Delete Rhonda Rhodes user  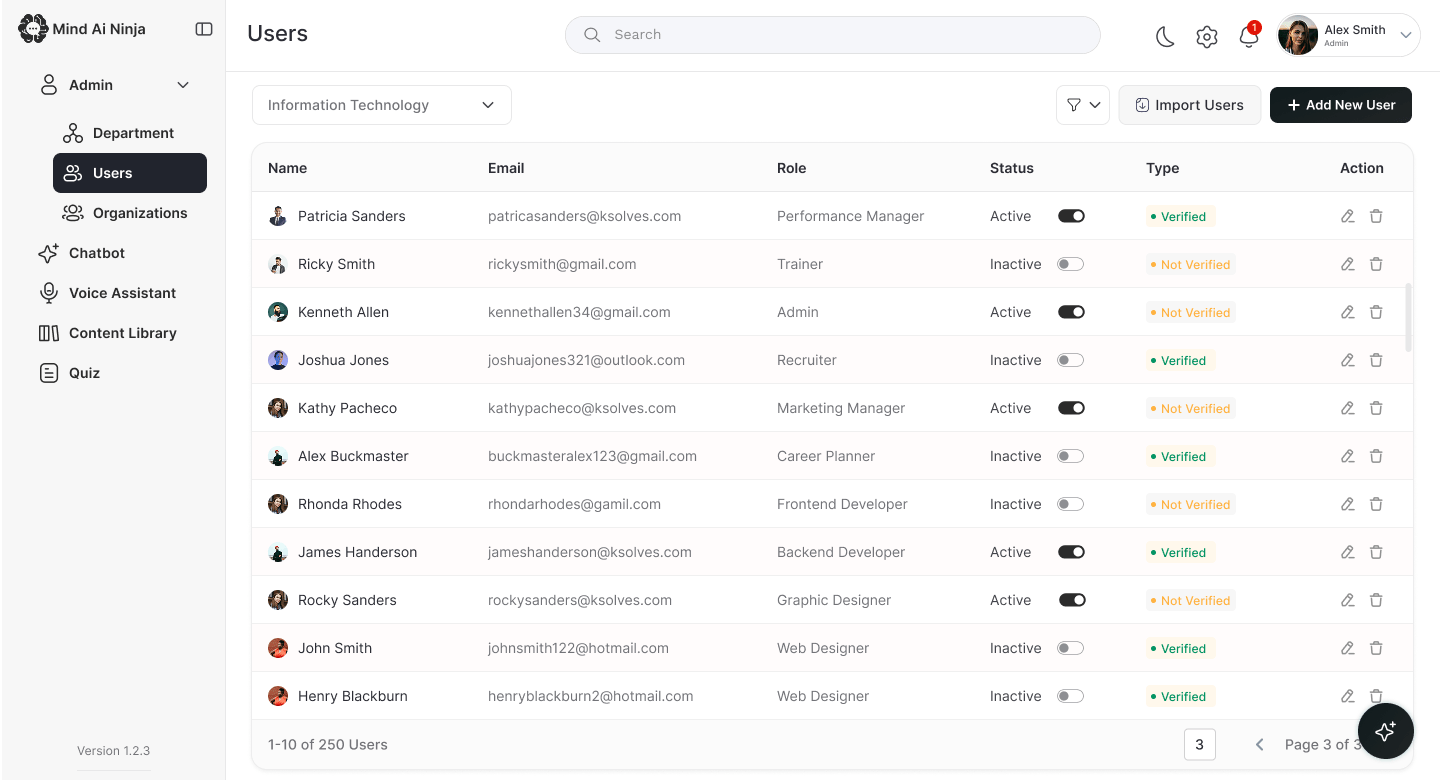tap(1376, 504)
